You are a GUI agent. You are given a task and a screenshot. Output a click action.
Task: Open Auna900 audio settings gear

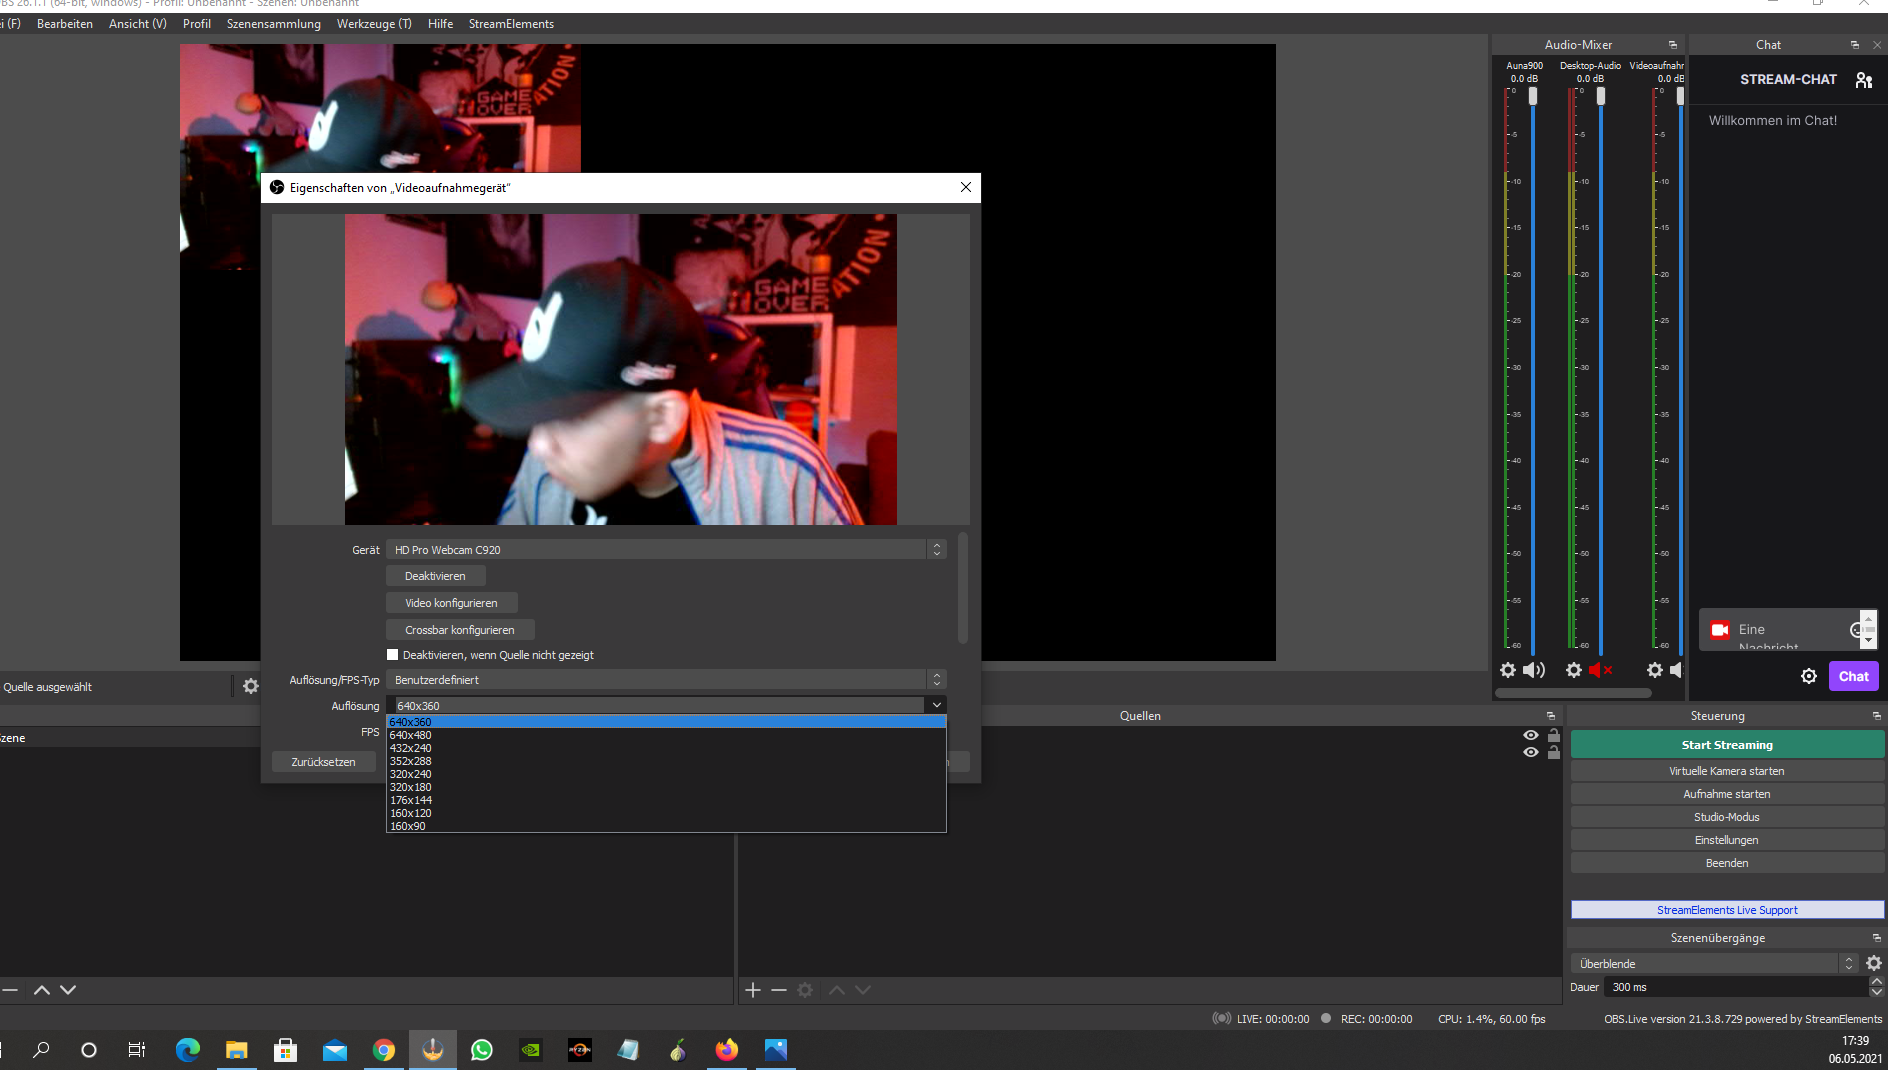click(1508, 670)
